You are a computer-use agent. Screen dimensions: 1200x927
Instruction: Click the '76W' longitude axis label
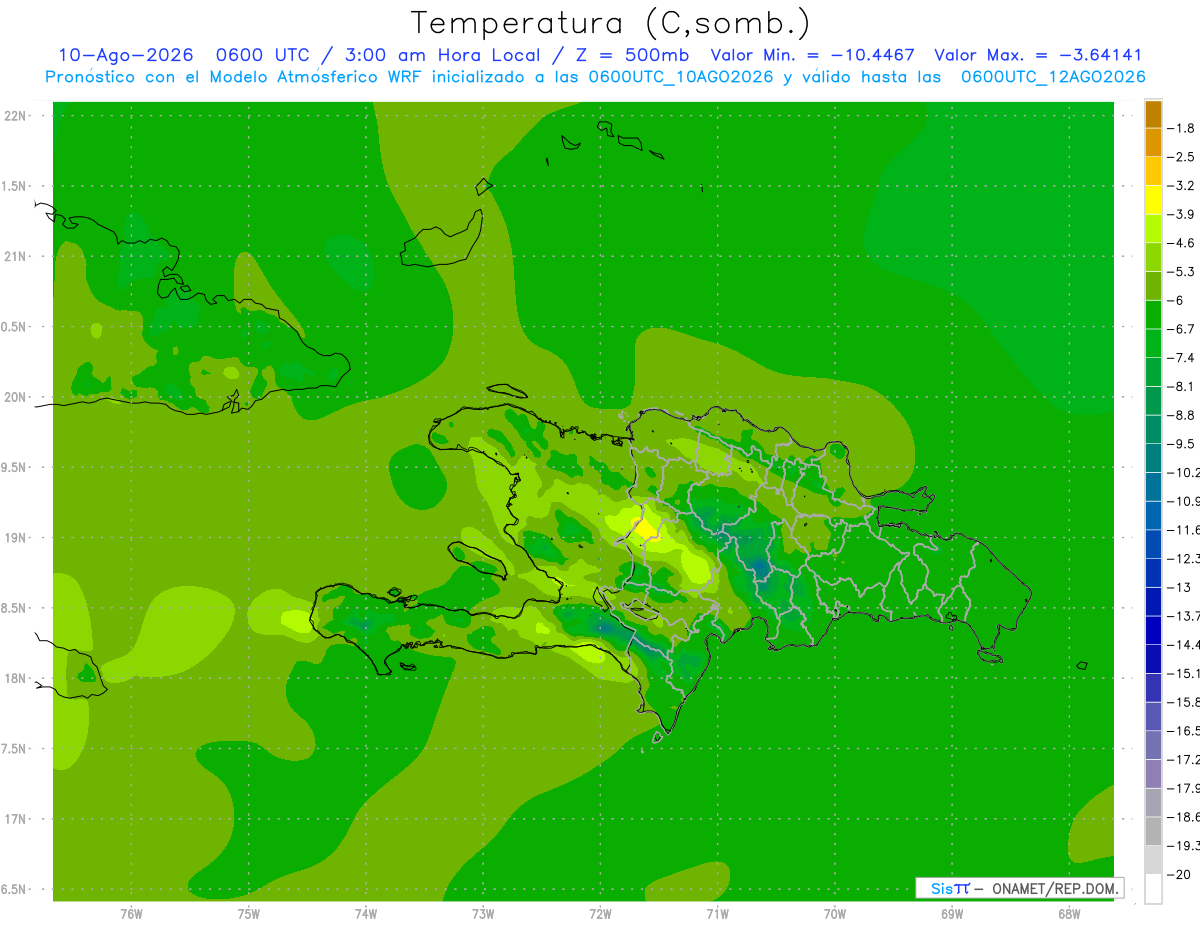[x=131, y=914]
